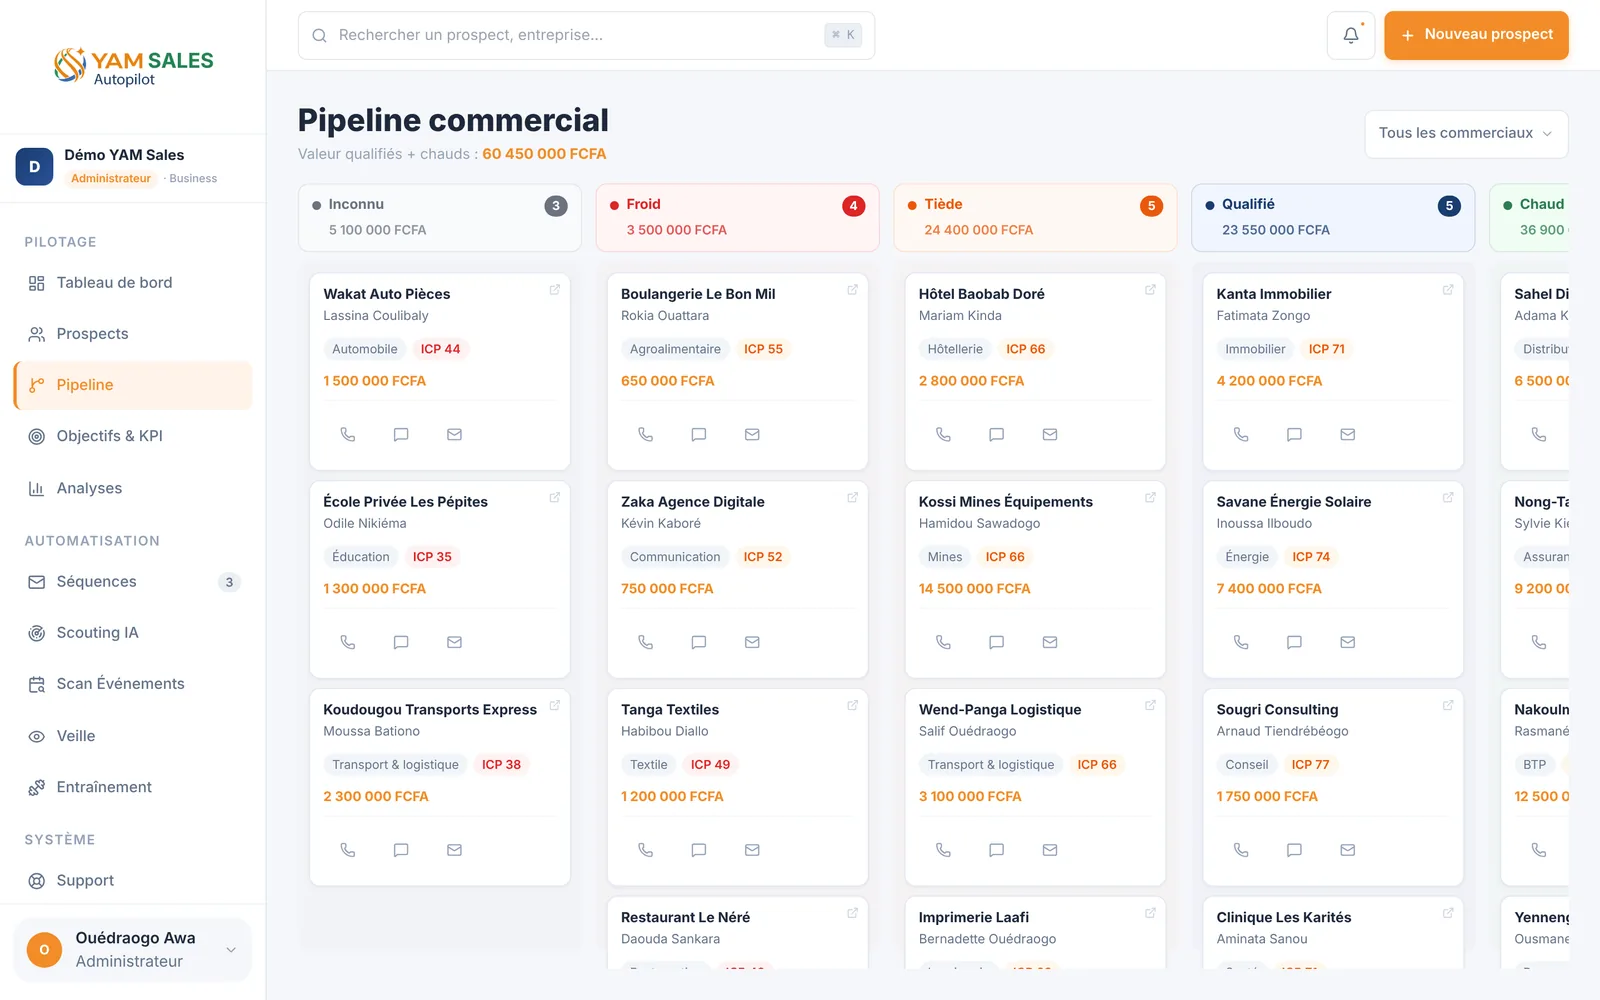Open external link icon on Clinique Les Karités
The image size is (1600, 1000).
1448,913
